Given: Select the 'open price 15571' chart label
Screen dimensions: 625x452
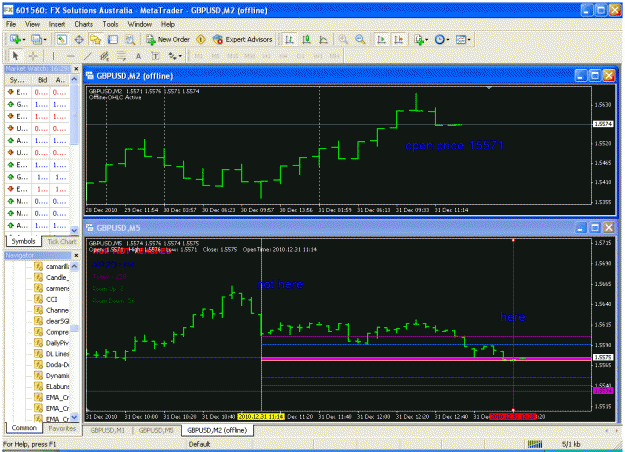Looking at the screenshot, I should pyautogui.click(x=454, y=145).
